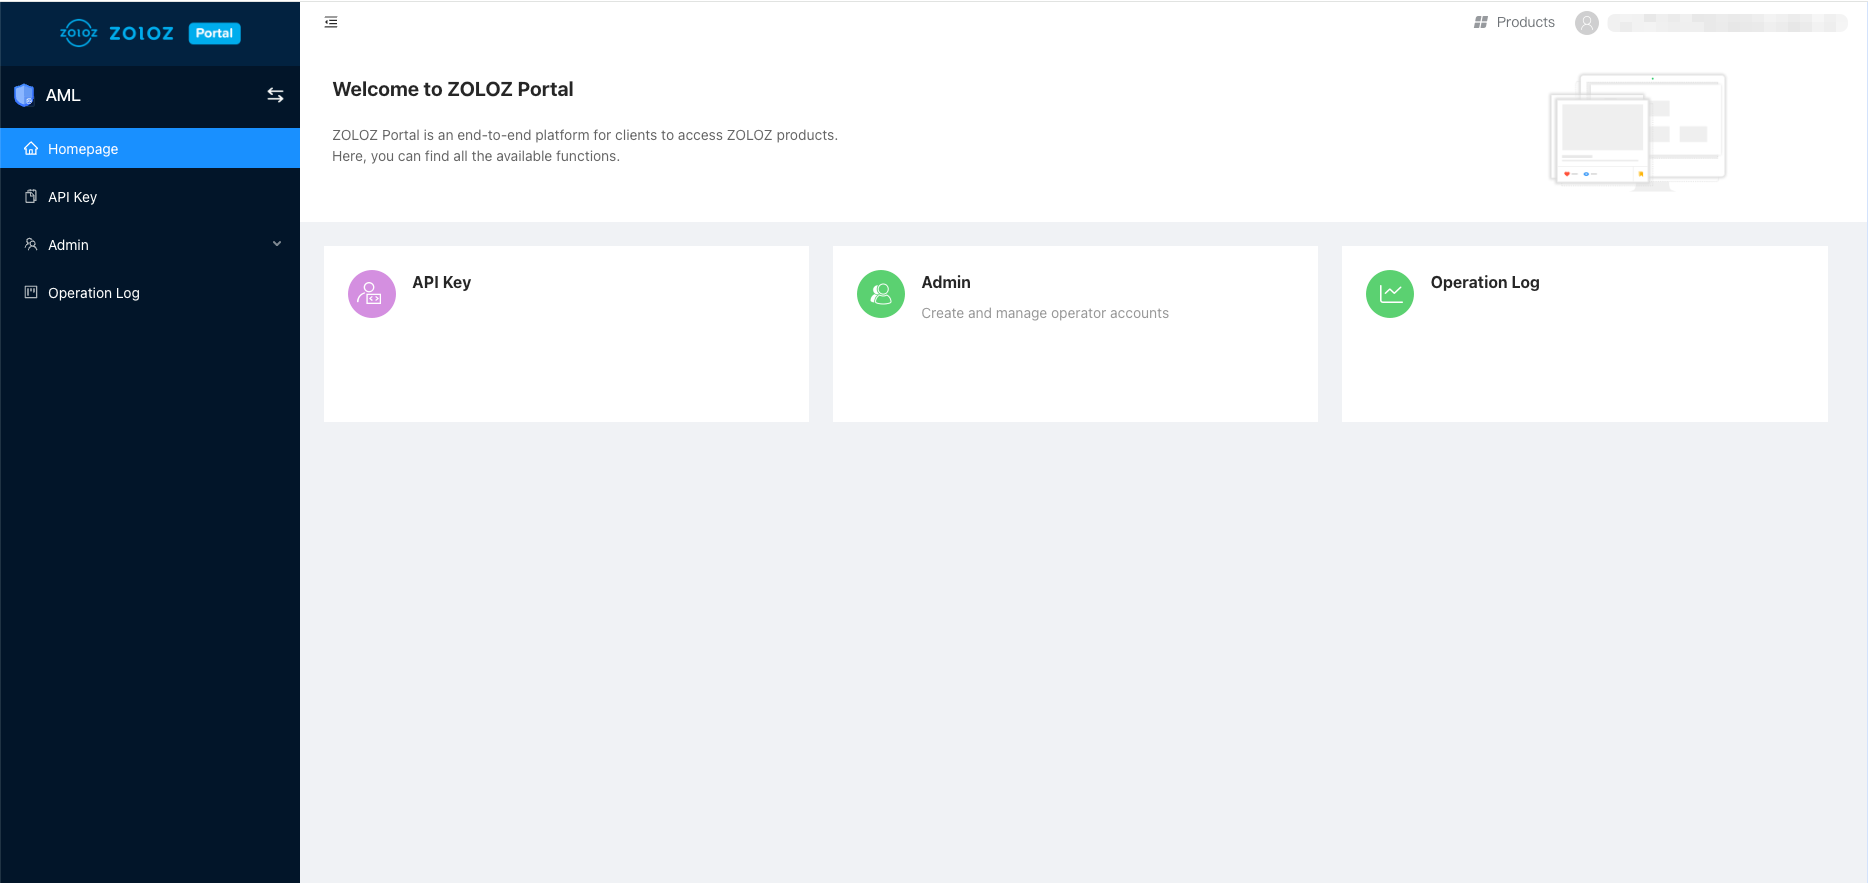Image resolution: width=1868 pixels, height=883 pixels.
Task: Open the Products menu in top bar
Action: 1514,22
